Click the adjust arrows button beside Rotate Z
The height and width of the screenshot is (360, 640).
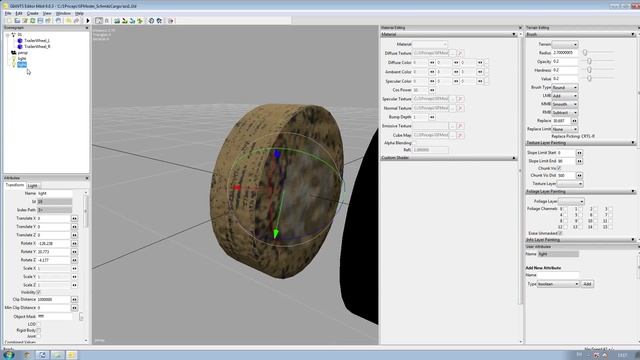point(74,260)
